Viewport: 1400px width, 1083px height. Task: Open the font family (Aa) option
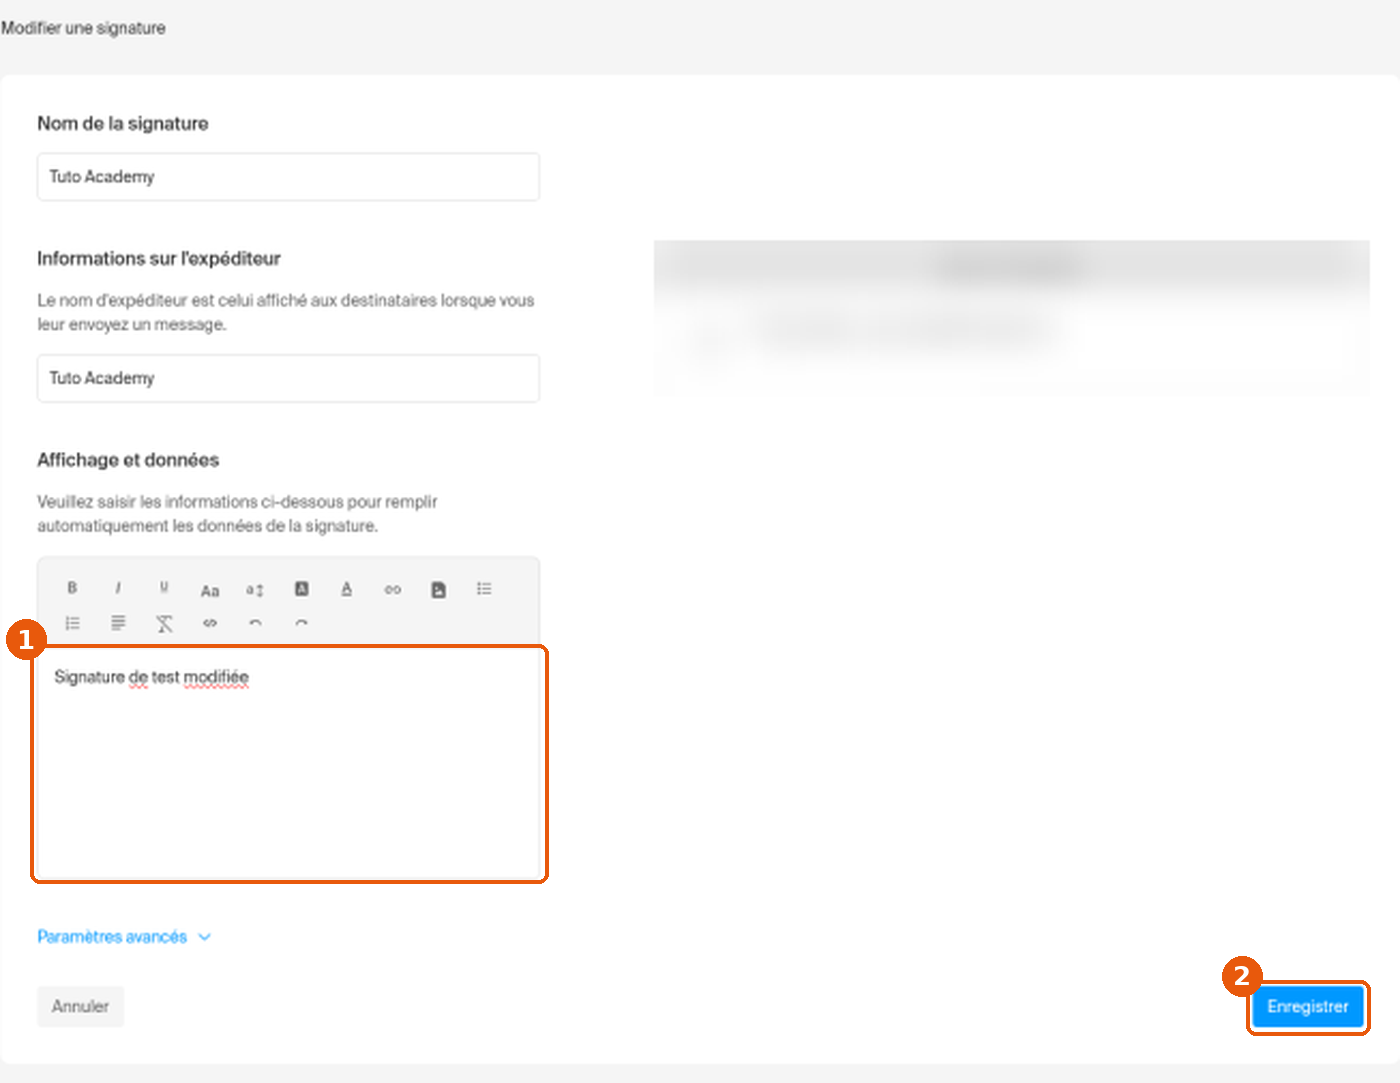click(210, 590)
